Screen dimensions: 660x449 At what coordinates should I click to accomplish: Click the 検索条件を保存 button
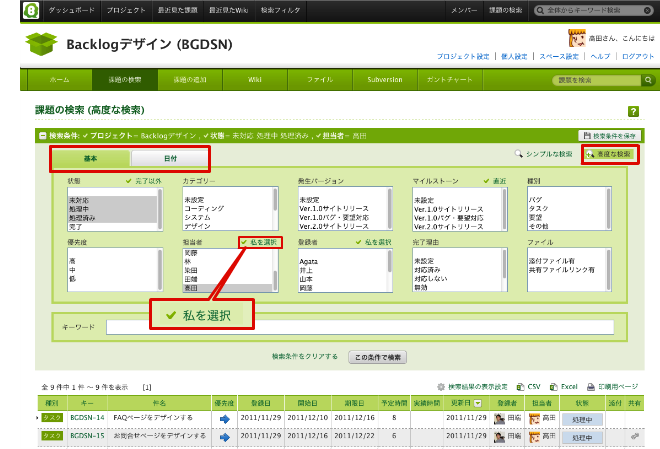point(610,135)
